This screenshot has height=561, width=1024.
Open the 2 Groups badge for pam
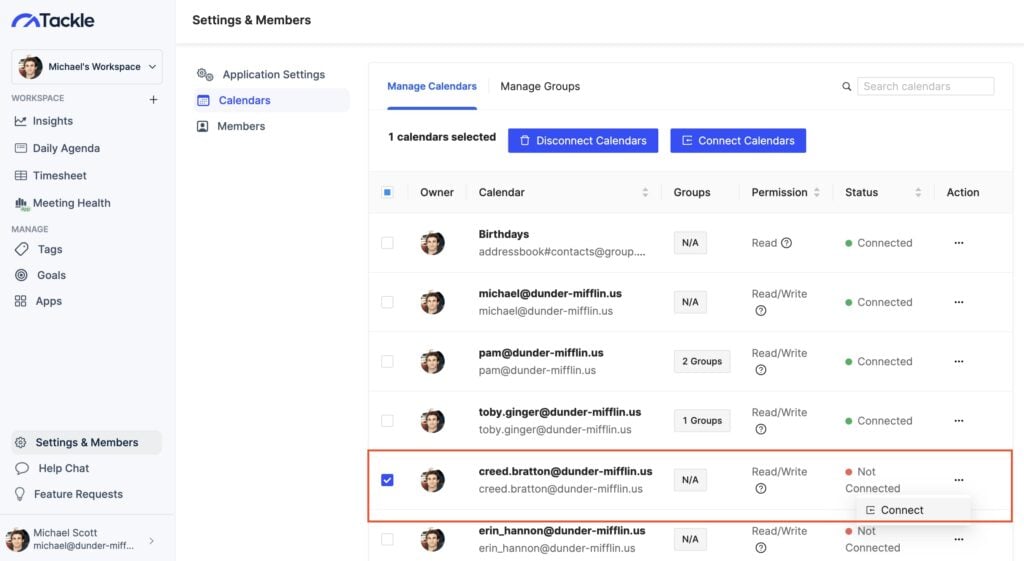point(702,361)
